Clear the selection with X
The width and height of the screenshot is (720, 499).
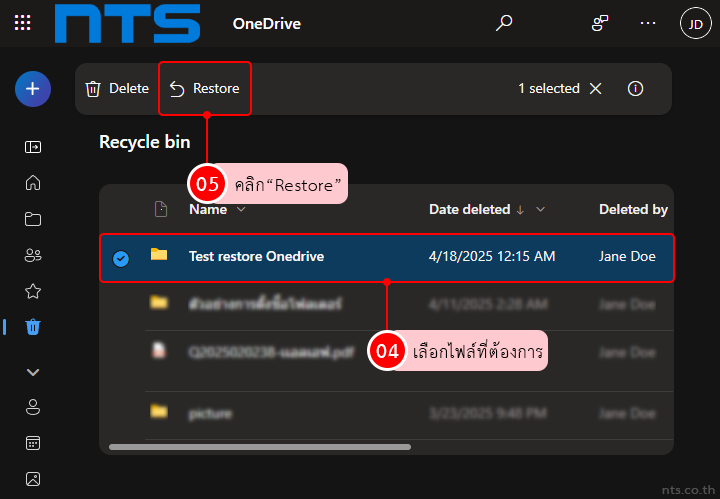(596, 88)
